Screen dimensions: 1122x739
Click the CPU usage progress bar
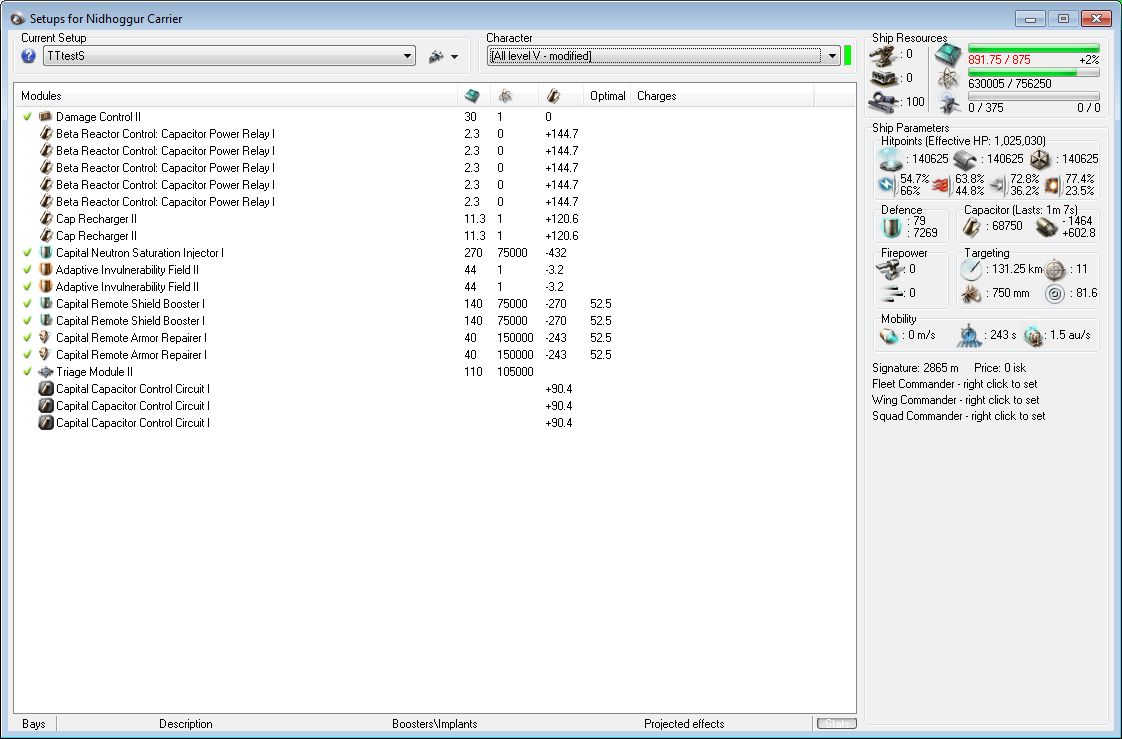(x=1033, y=49)
